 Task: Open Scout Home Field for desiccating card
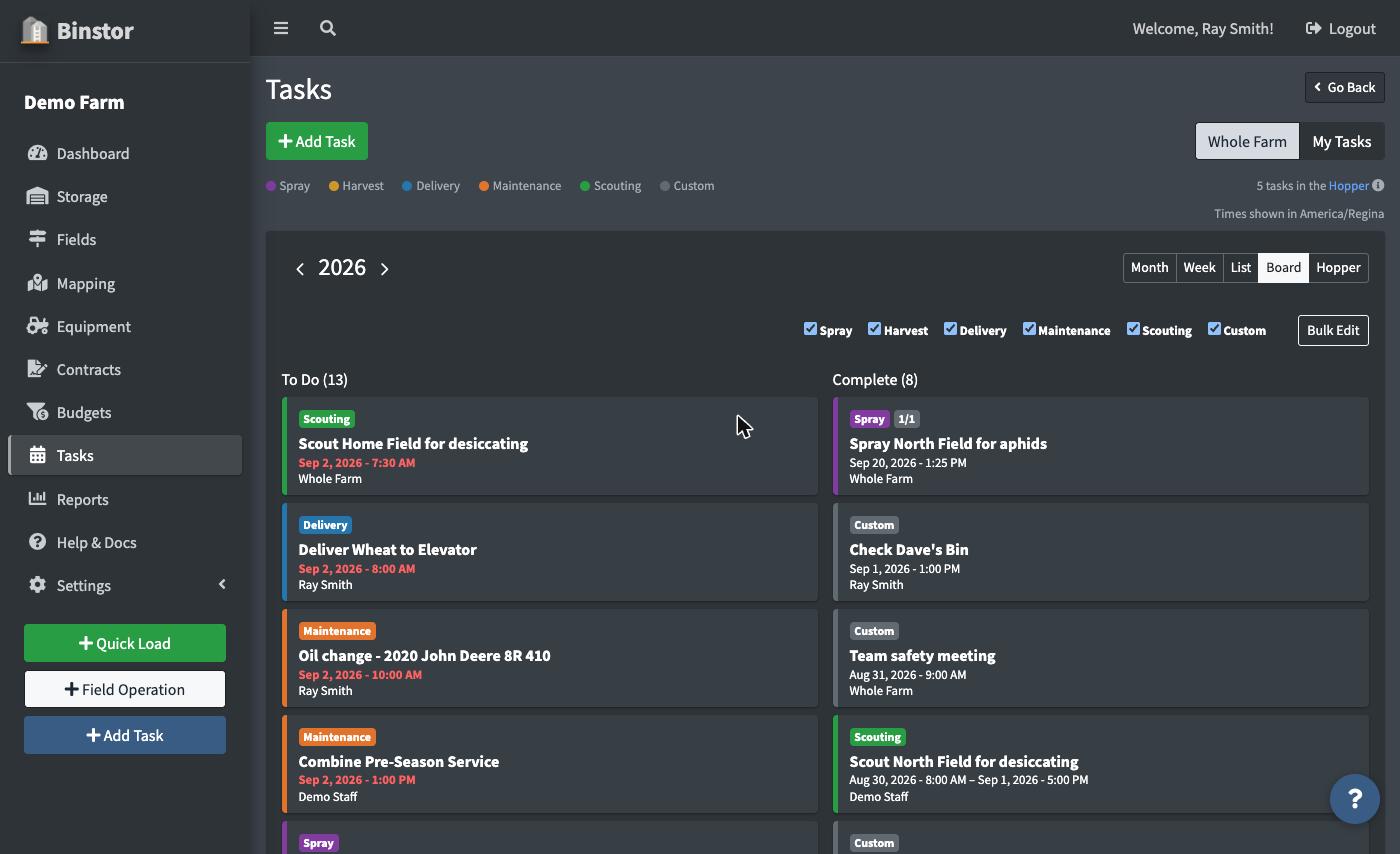550,446
